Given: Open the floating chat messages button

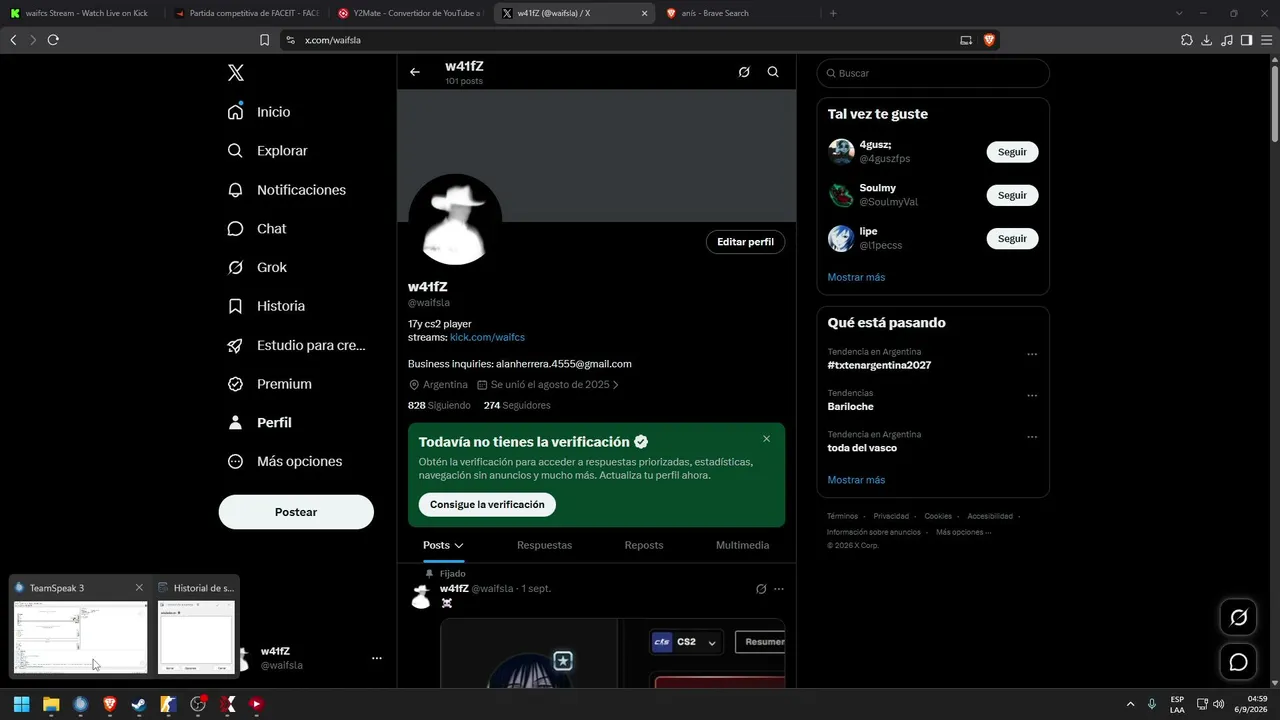Looking at the screenshot, I should coord(1238,662).
